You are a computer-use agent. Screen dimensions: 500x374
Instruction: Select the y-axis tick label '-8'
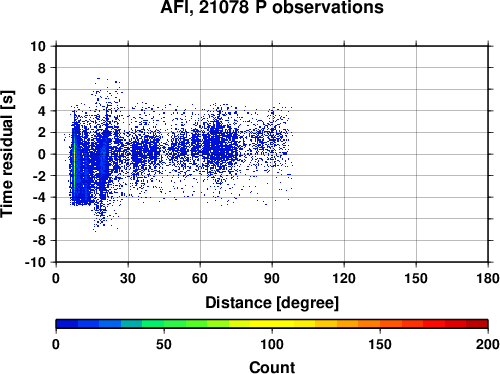point(39,241)
